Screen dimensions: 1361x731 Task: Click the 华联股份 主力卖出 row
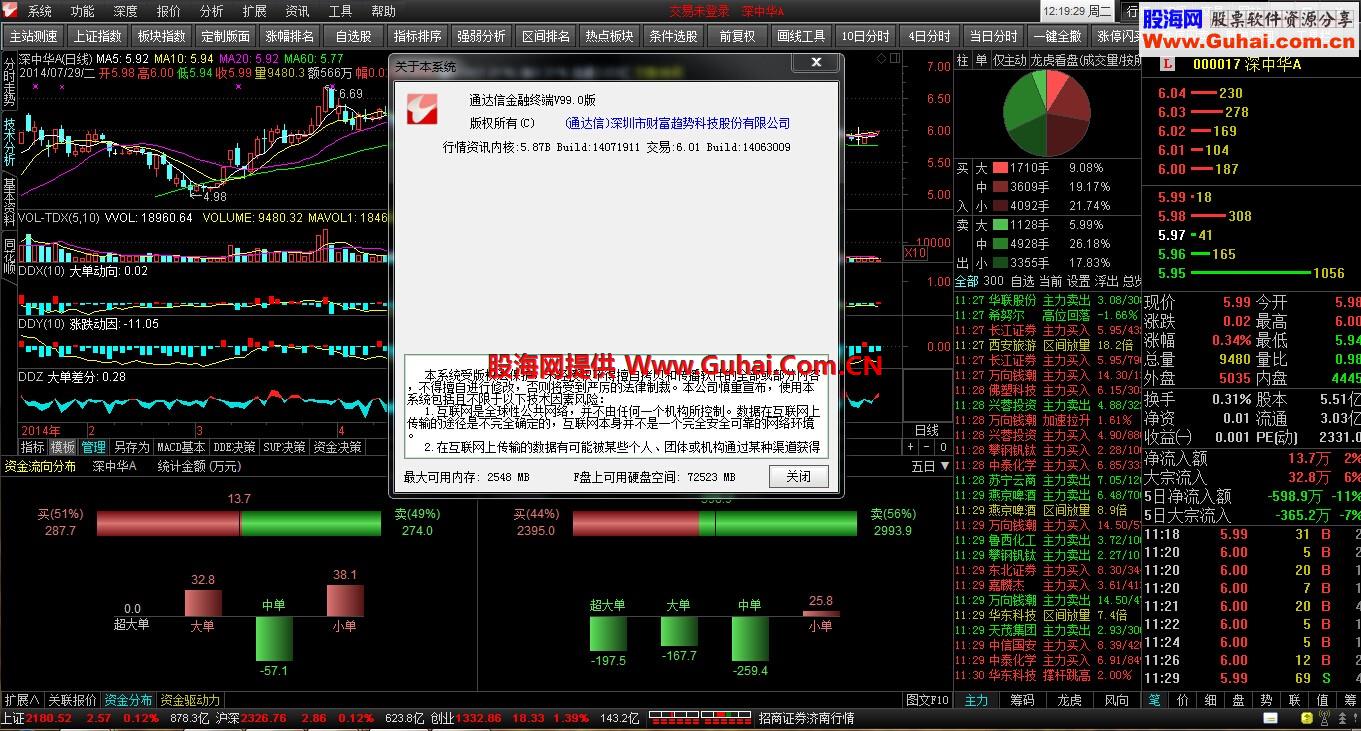tap(1047, 300)
